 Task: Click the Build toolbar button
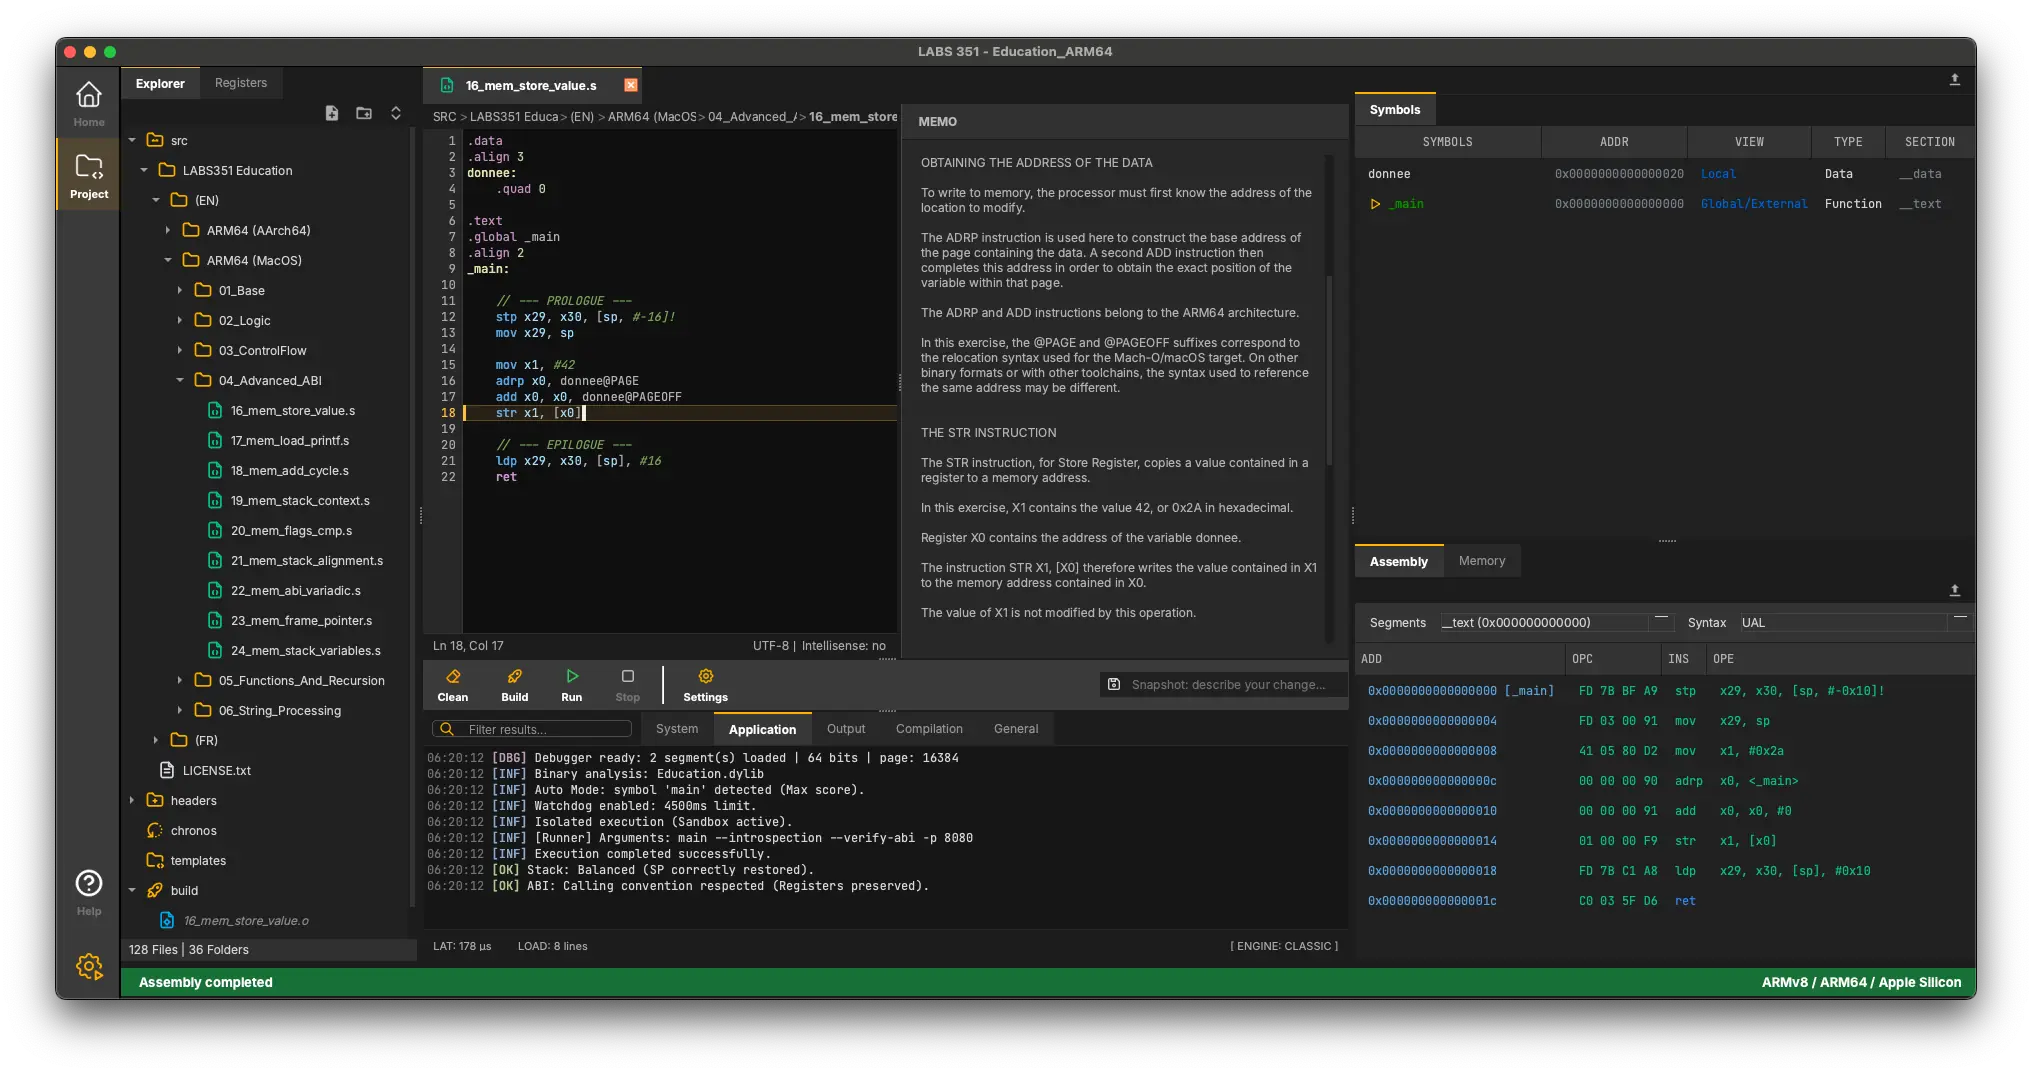[514, 685]
